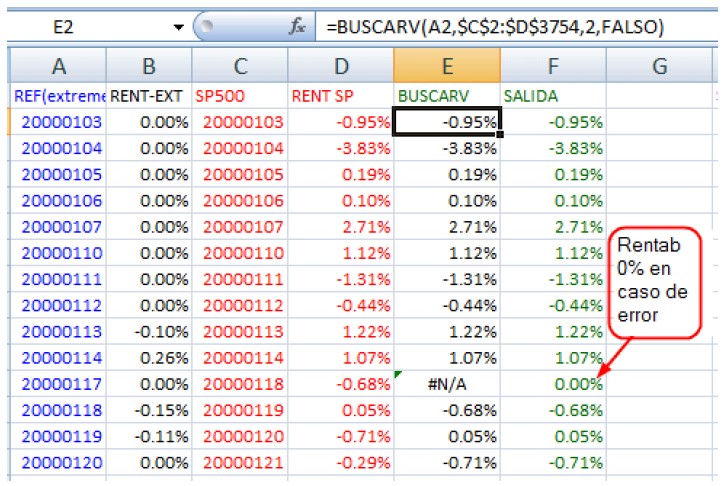Click the formula bar with the BUSCARV formula

[516, 27]
